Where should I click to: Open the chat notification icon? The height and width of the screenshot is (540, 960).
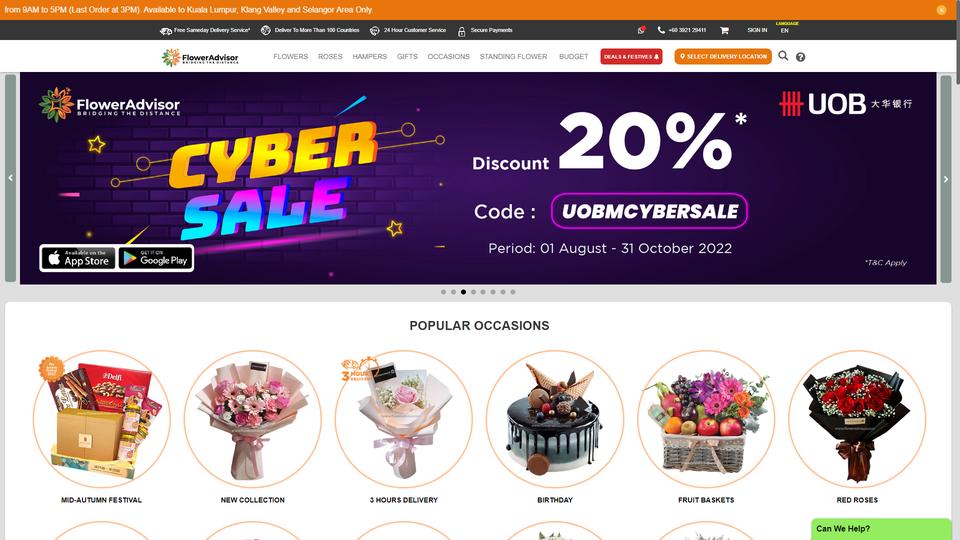641,30
